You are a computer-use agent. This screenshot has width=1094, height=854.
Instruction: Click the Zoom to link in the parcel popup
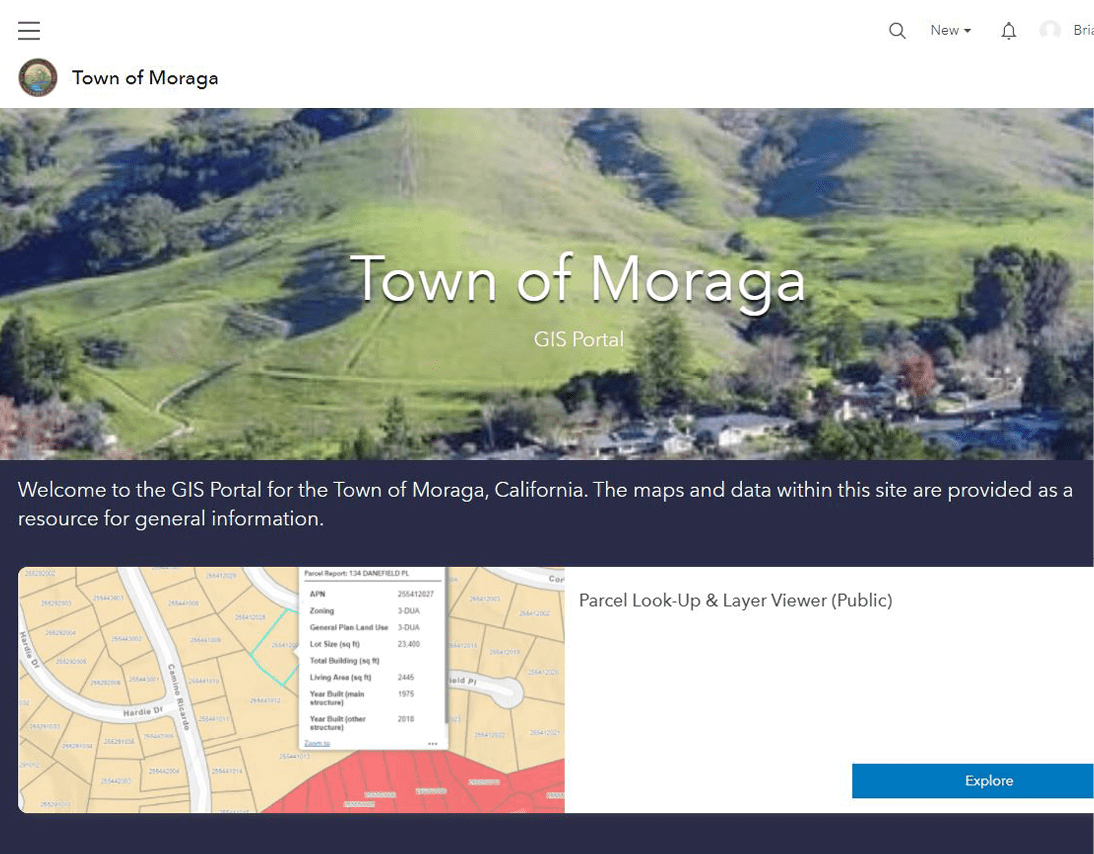pos(319,743)
